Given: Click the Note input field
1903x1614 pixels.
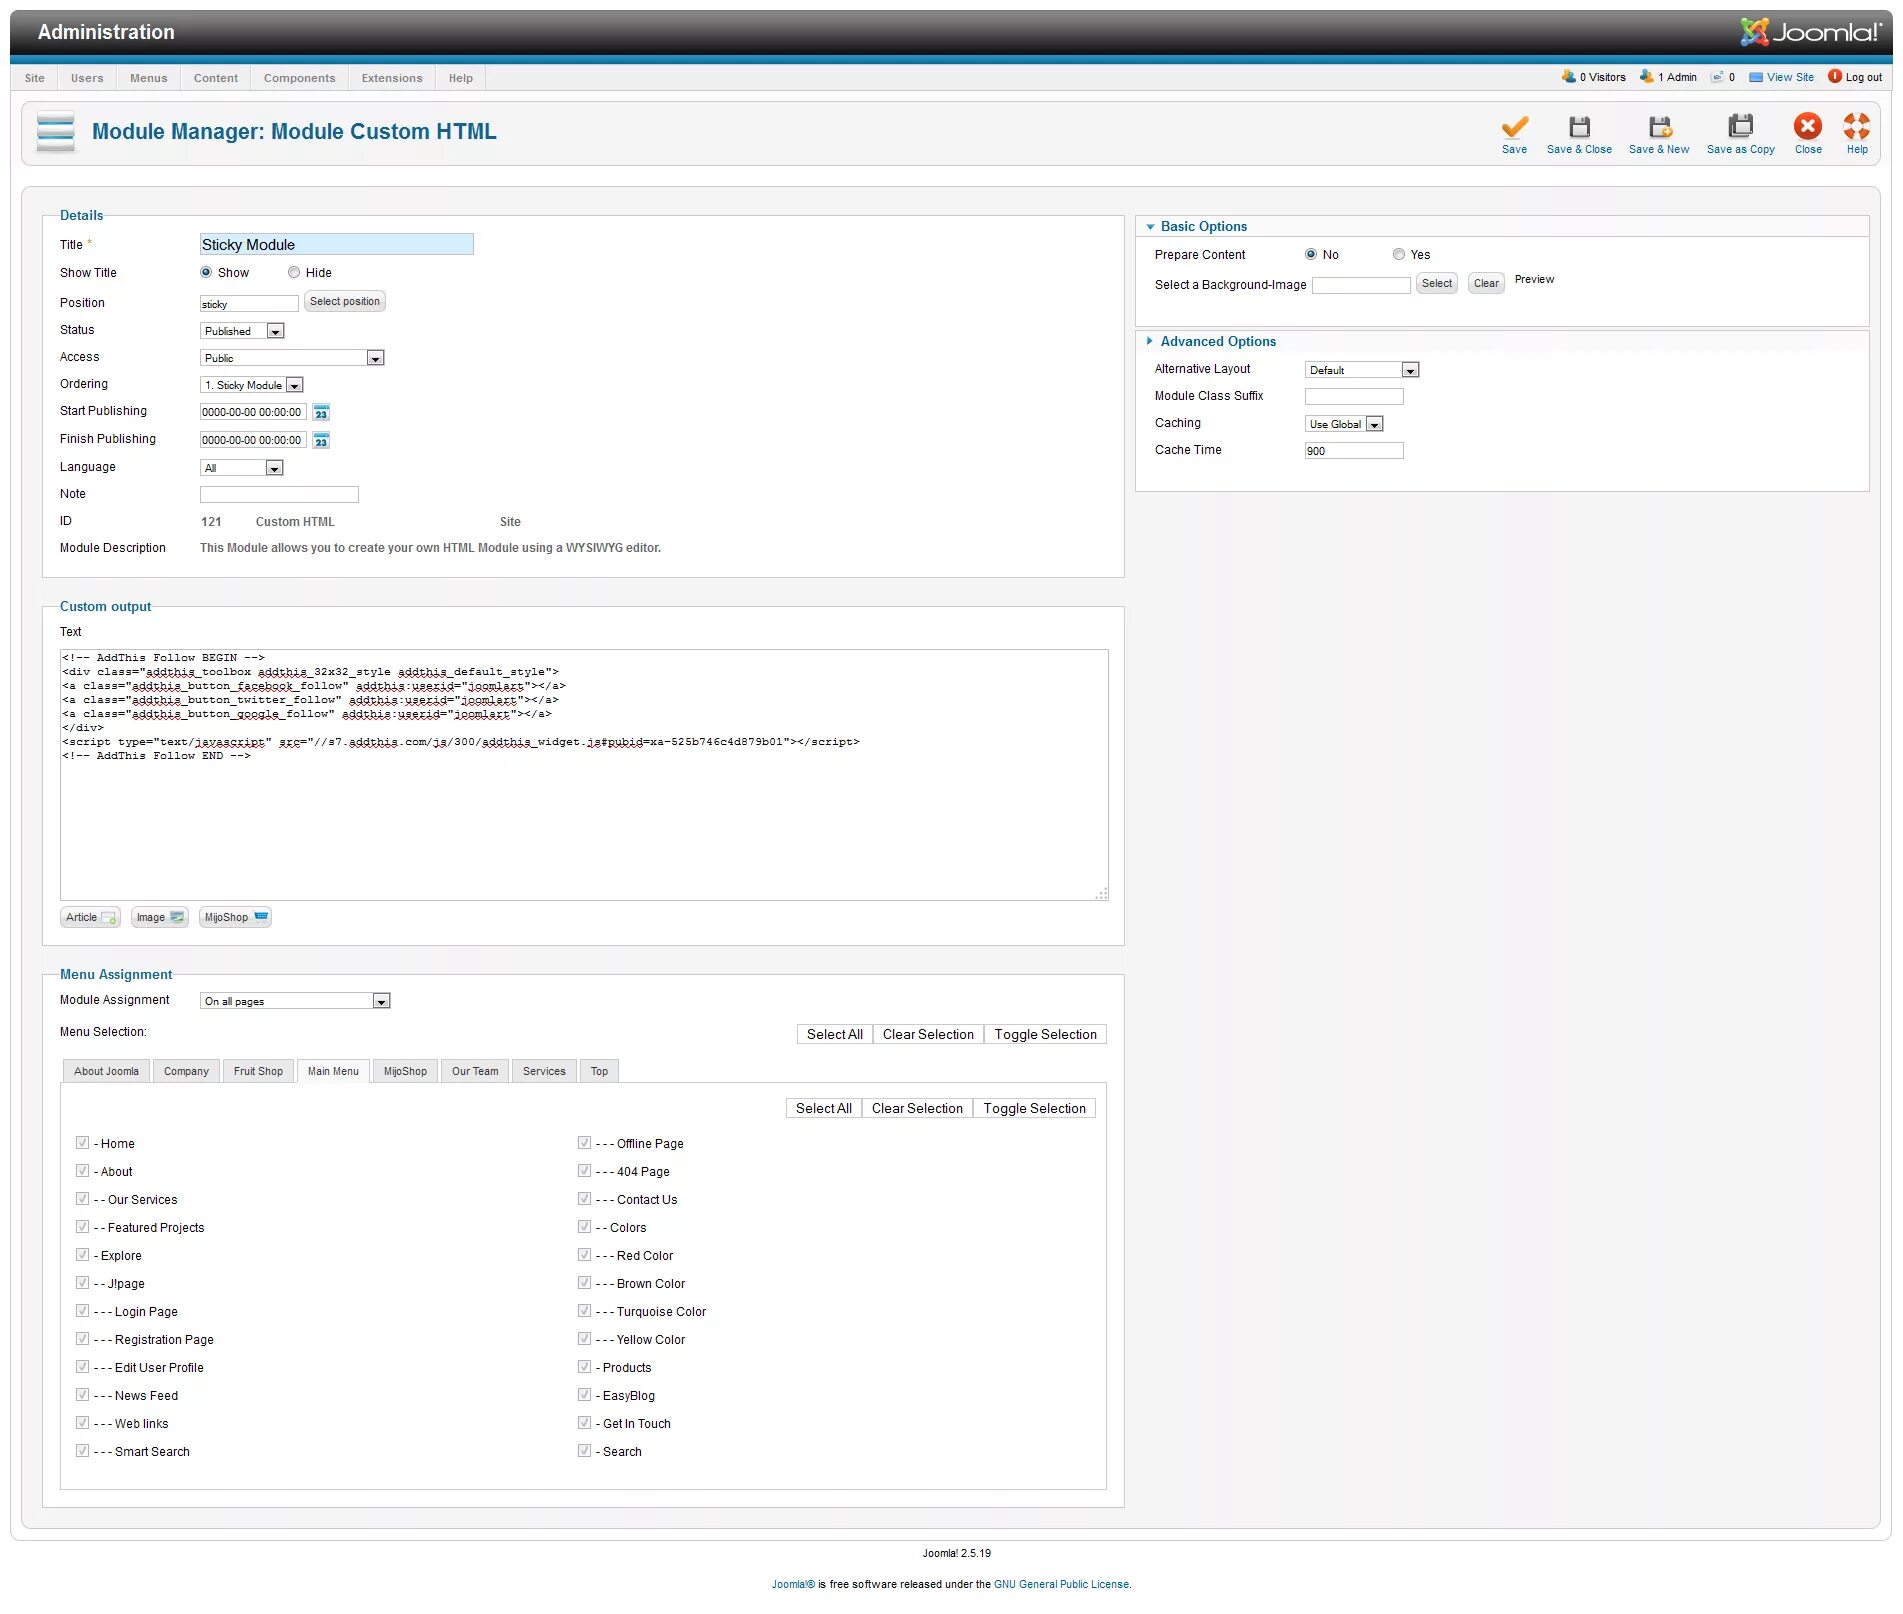Looking at the screenshot, I should 279,495.
